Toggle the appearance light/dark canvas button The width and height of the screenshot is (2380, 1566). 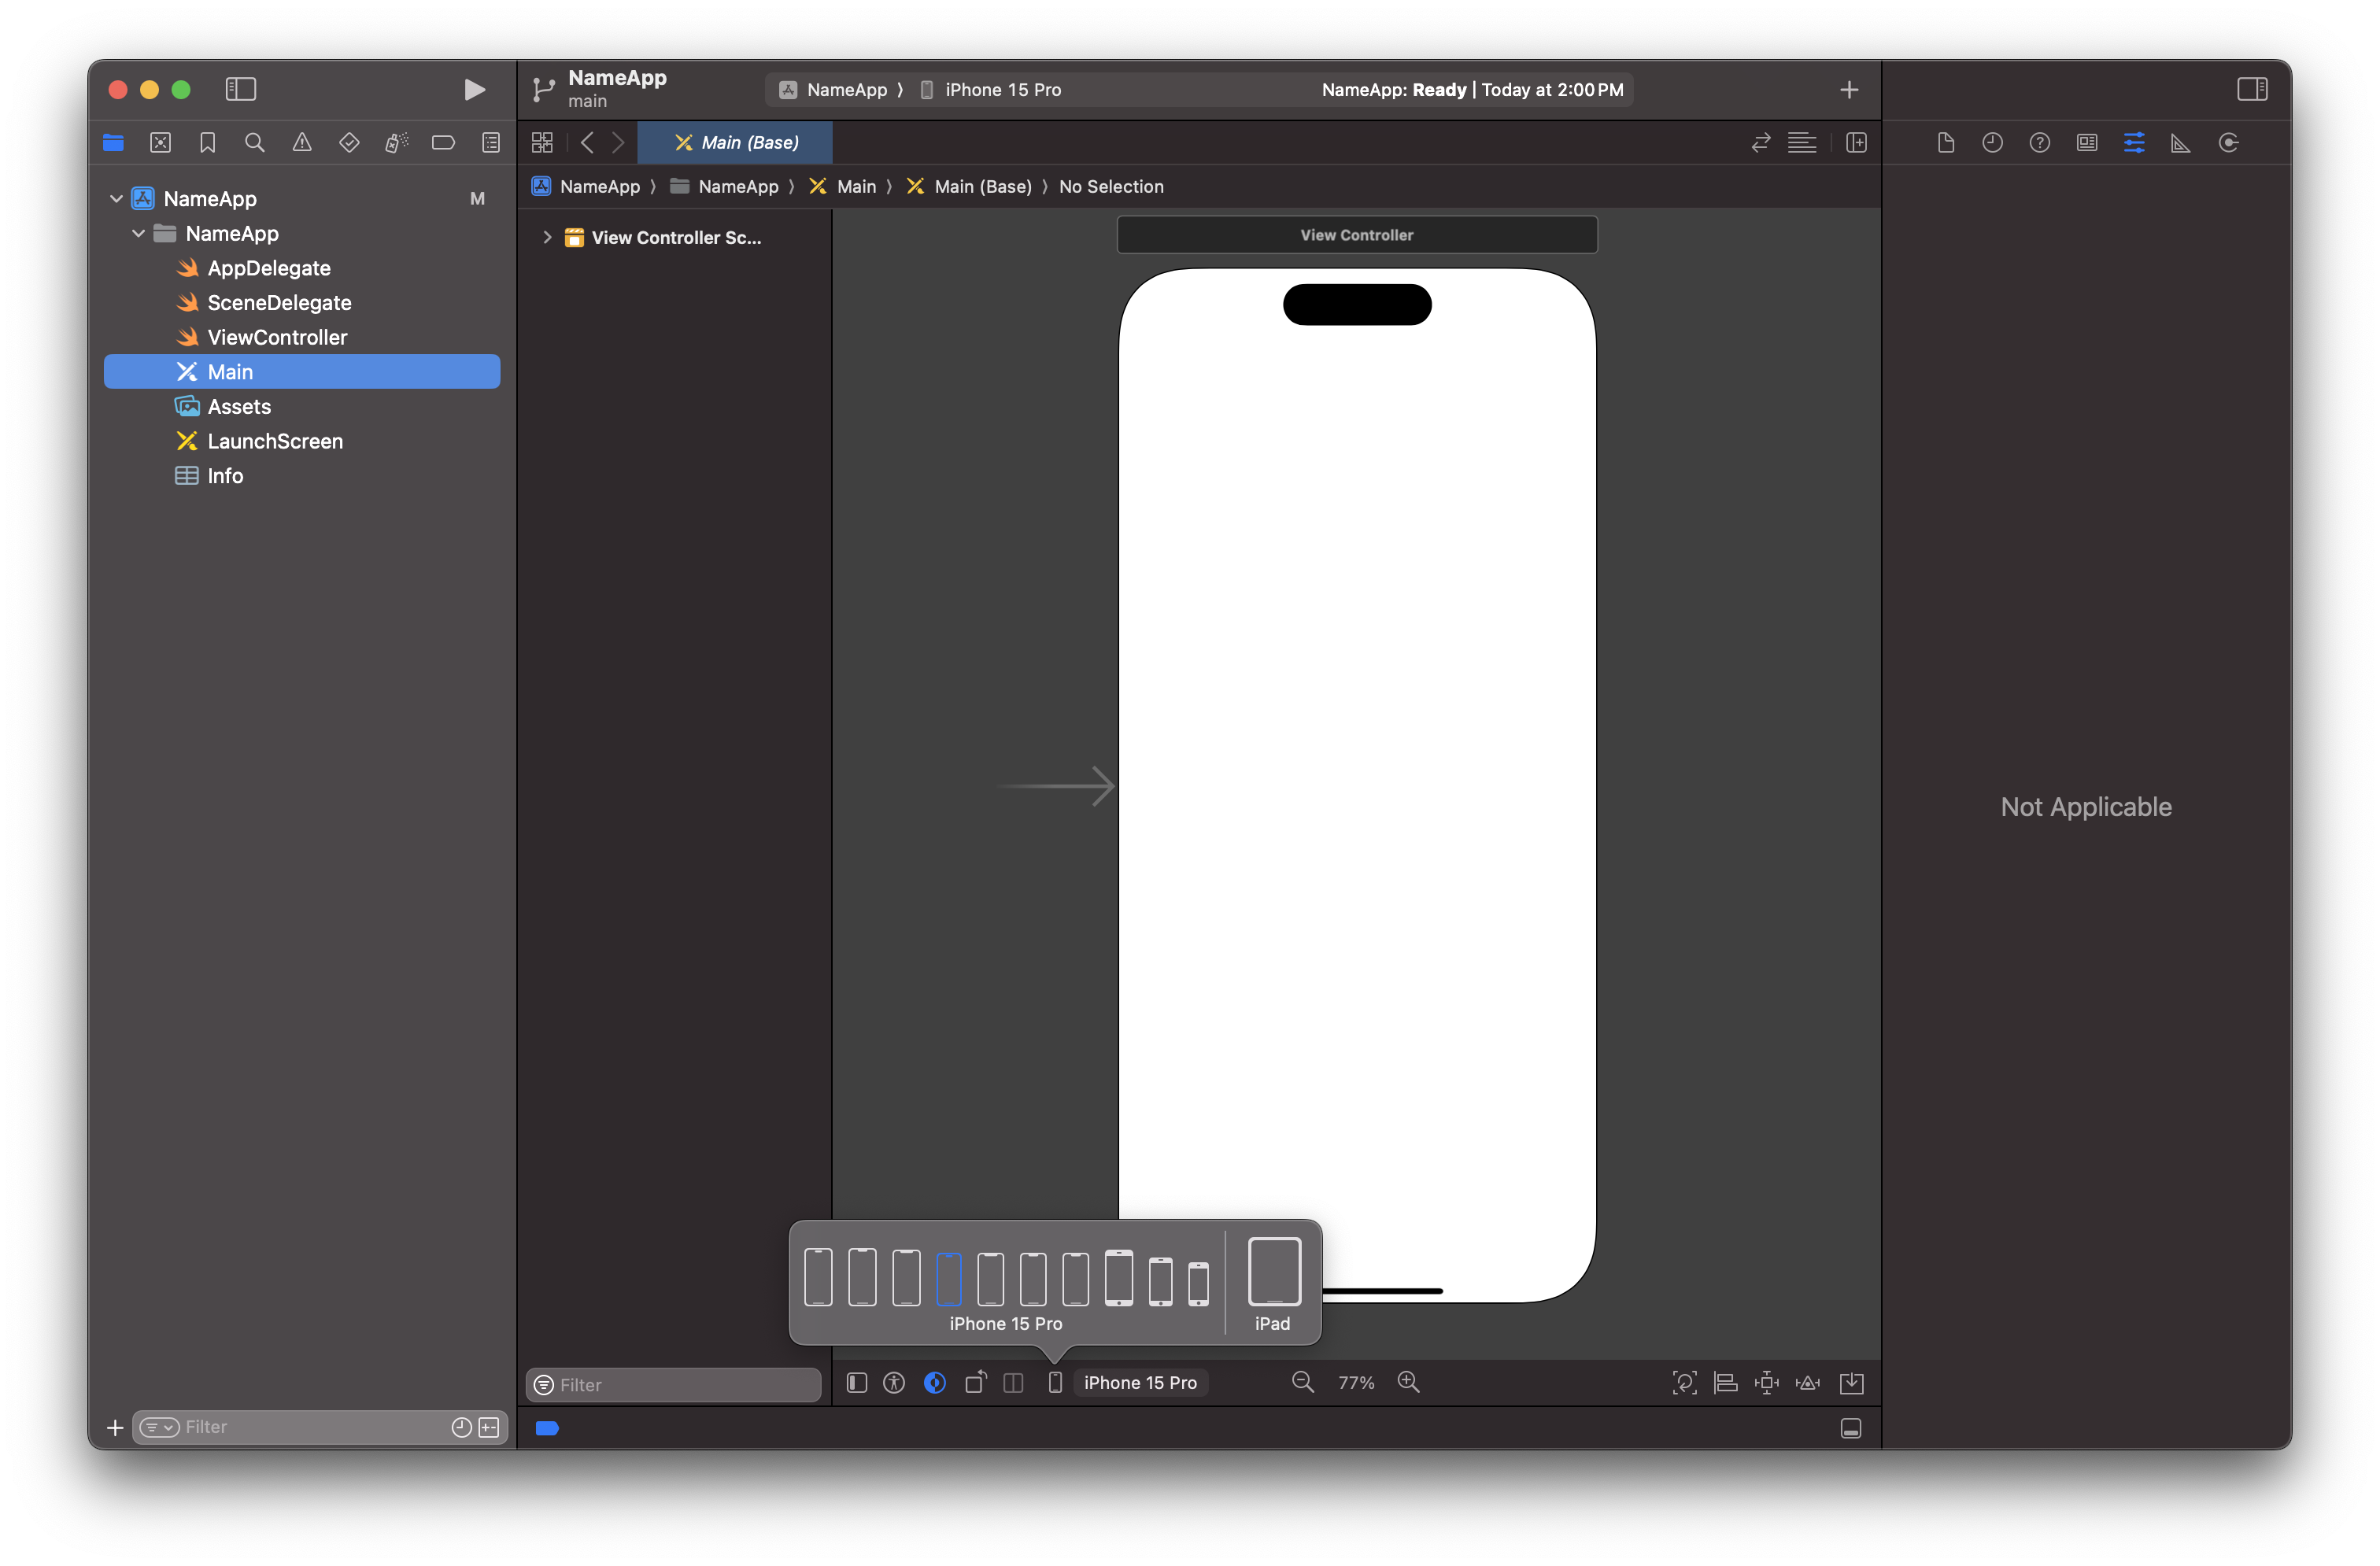tap(934, 1382)
